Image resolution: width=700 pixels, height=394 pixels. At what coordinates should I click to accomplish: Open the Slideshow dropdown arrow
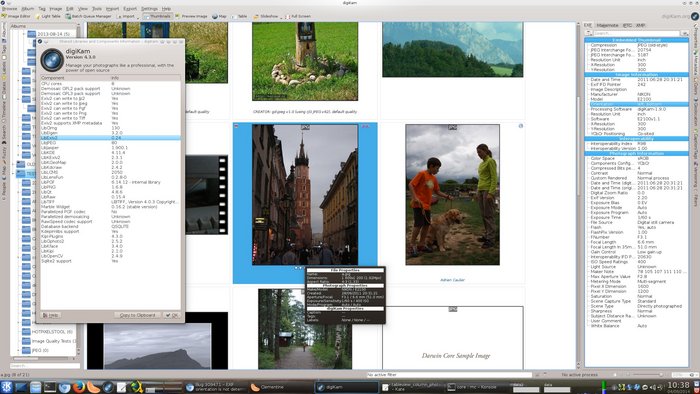coord(281,17)
